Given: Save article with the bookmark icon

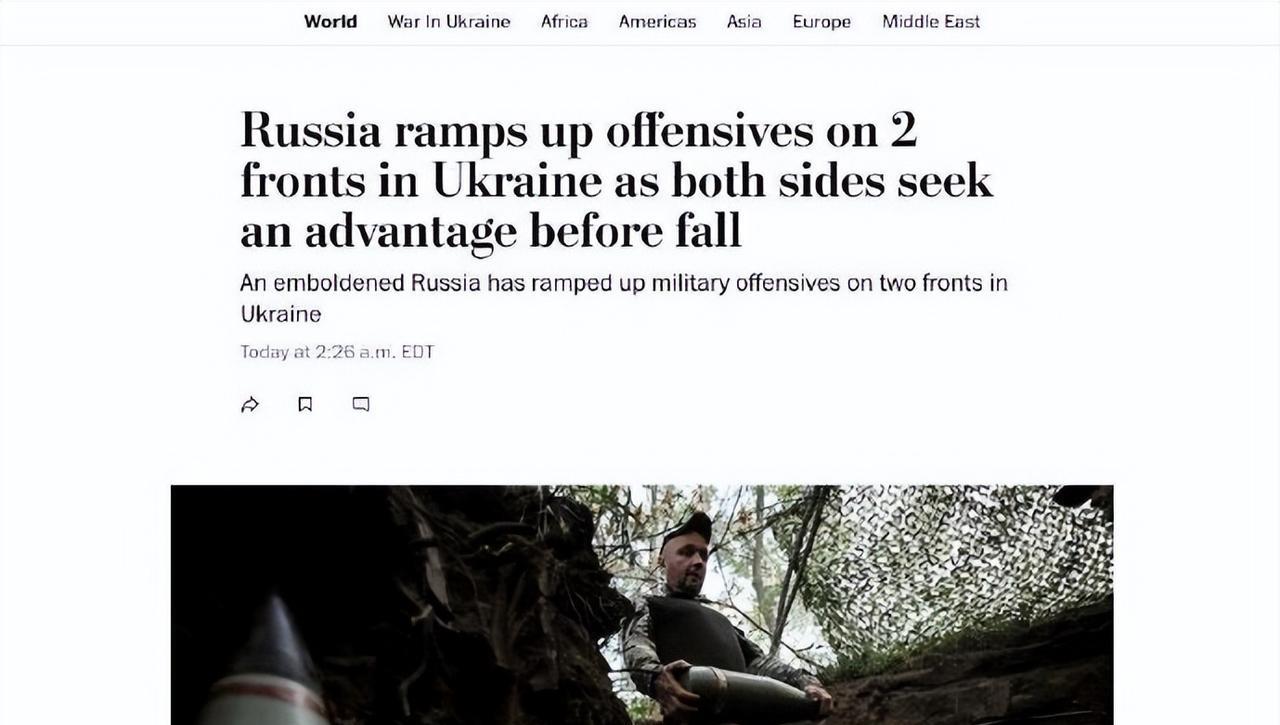Looking at the screenshot, I should [x=305, y=404].
